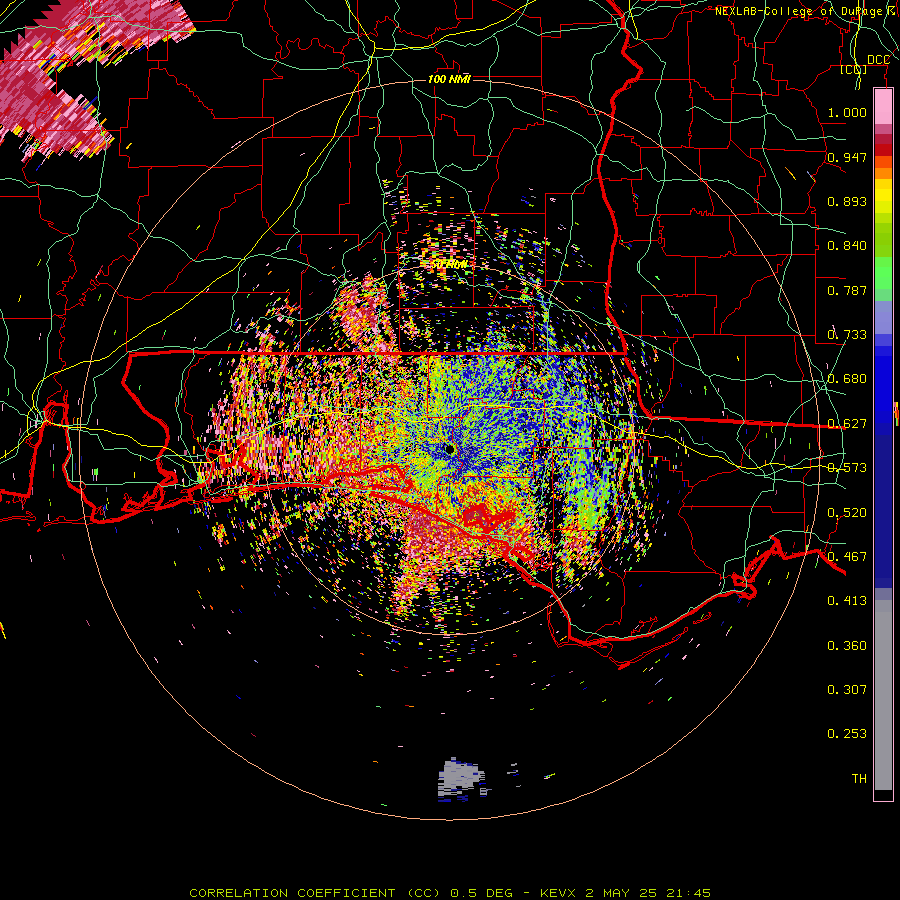900x900 pixels.
Task: Click the 0.520 scale value
Action: 847,513
